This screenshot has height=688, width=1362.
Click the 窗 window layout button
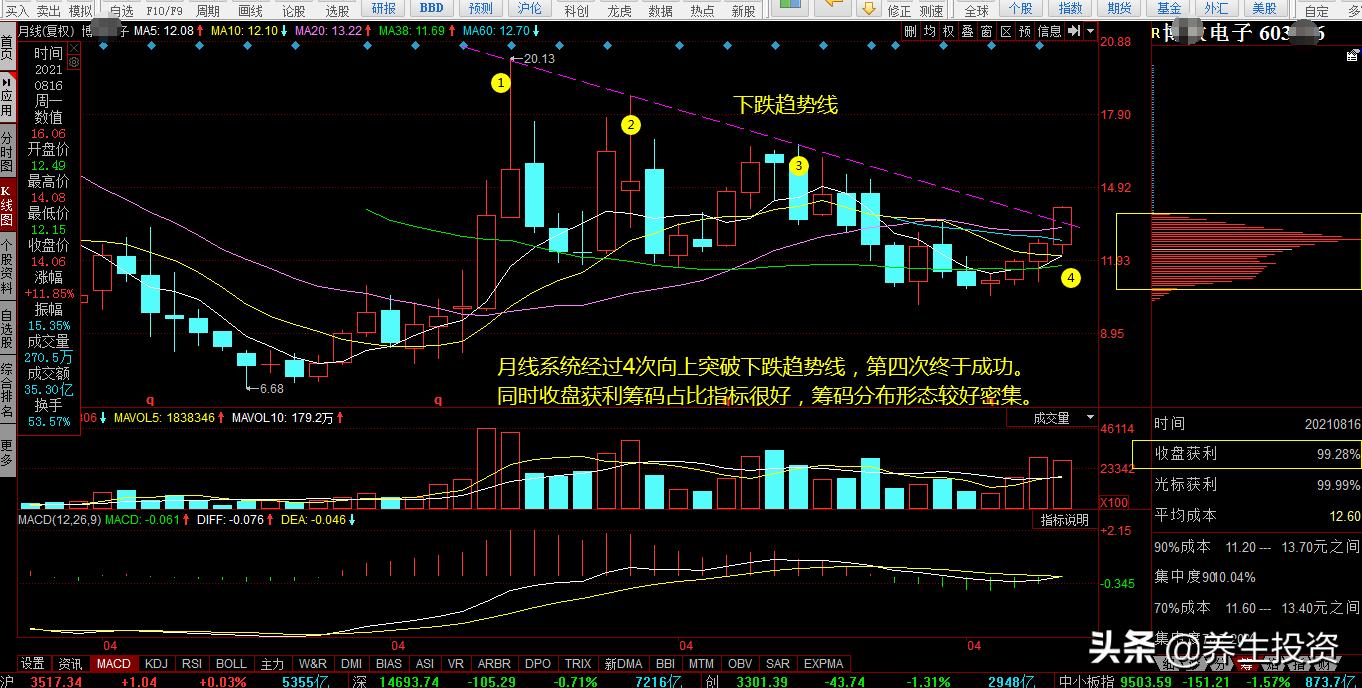[986, 31]
